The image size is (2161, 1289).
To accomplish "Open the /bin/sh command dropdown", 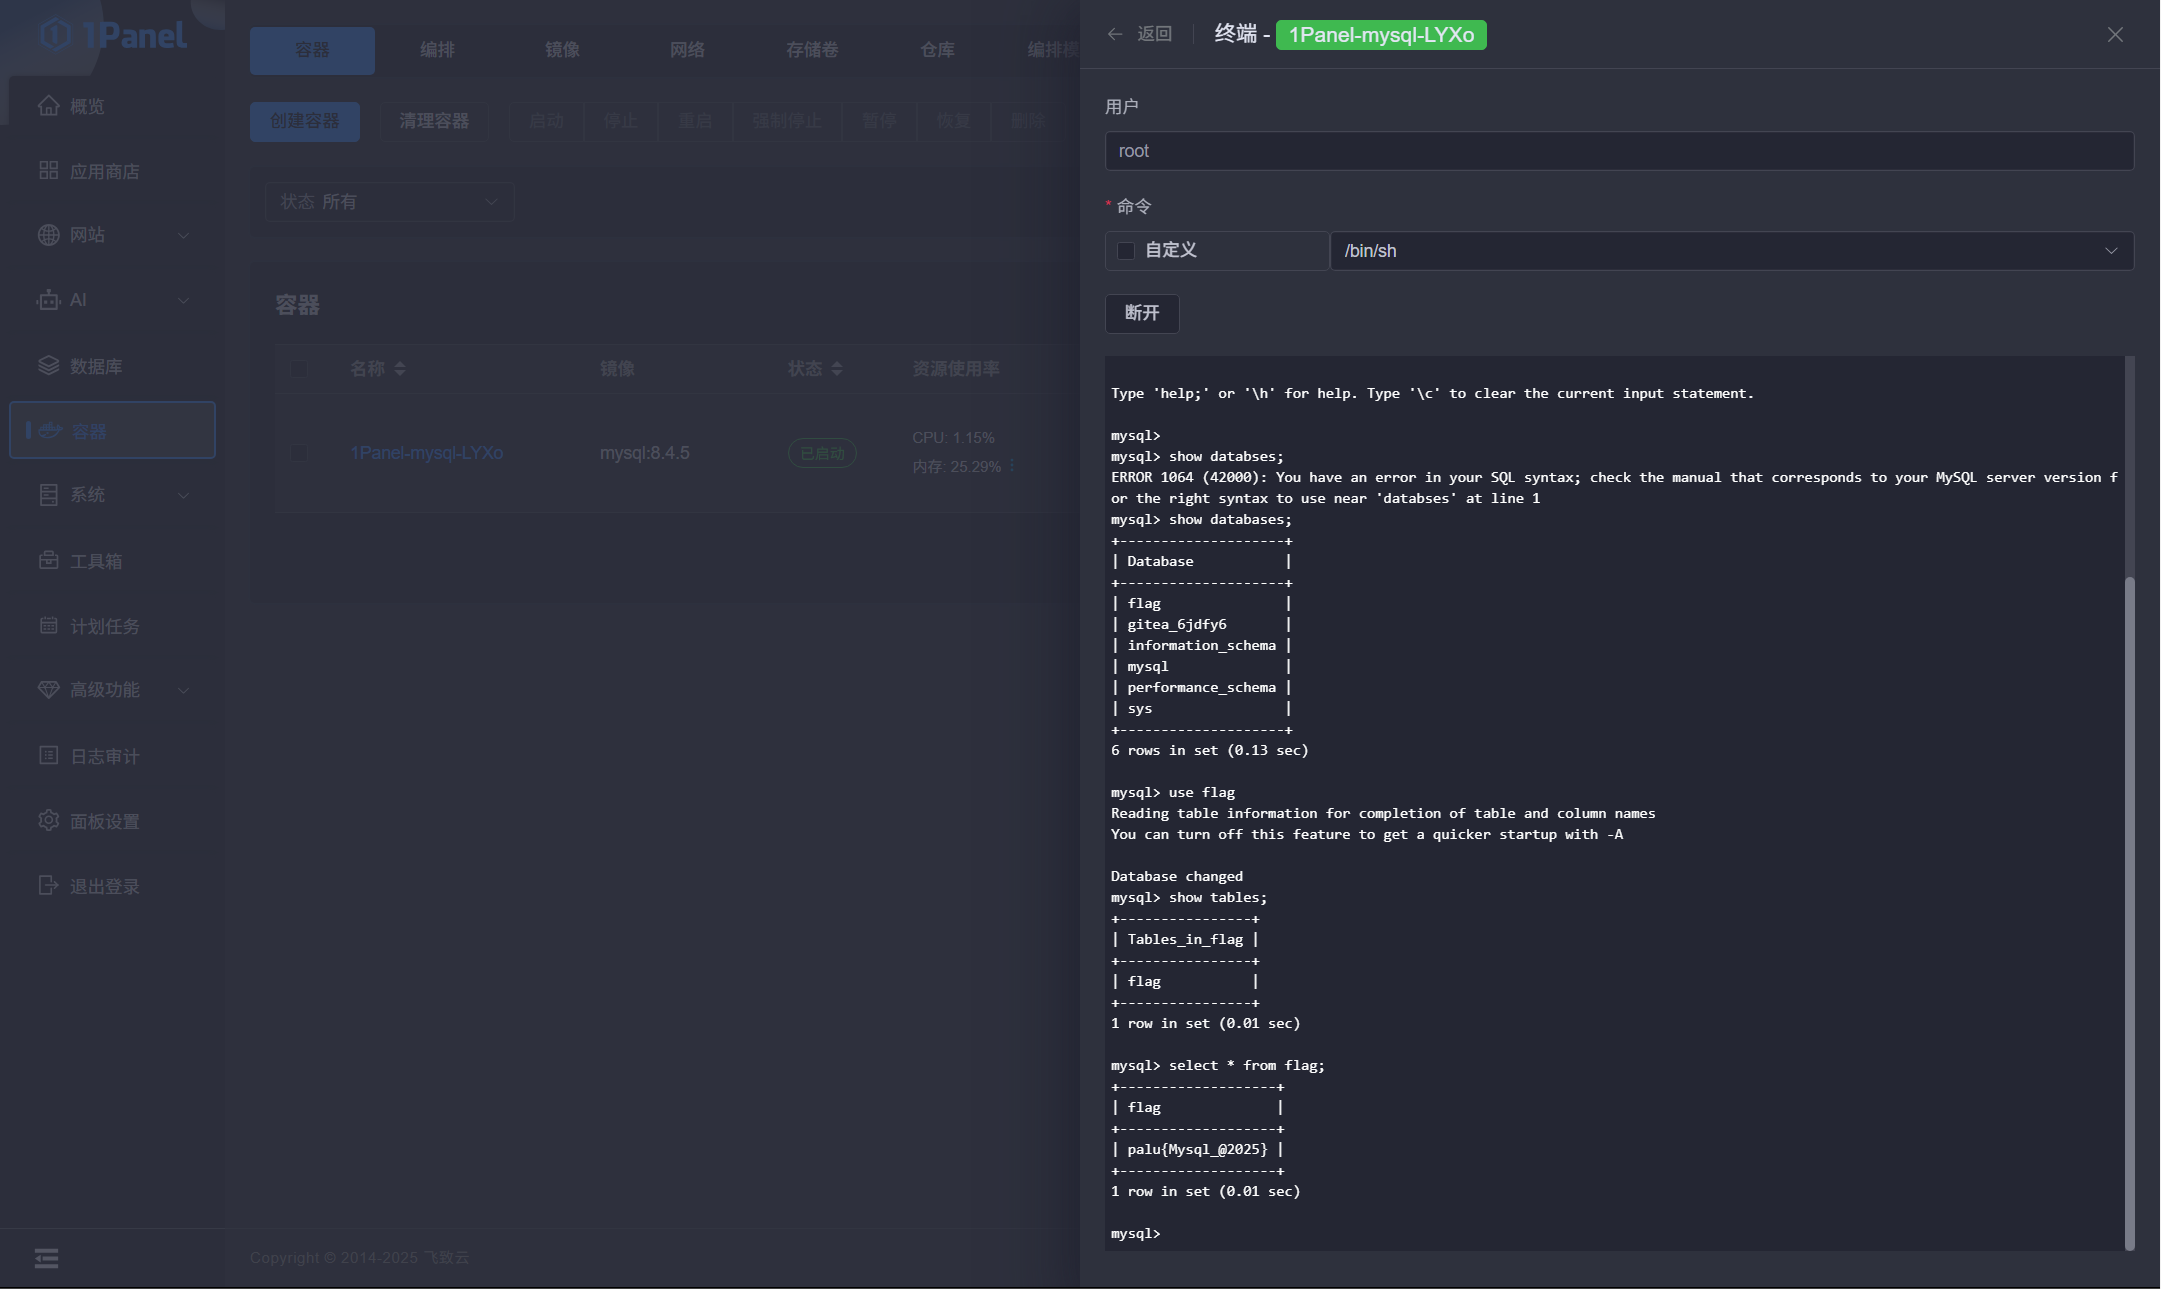I will [x=1731, y=251].
